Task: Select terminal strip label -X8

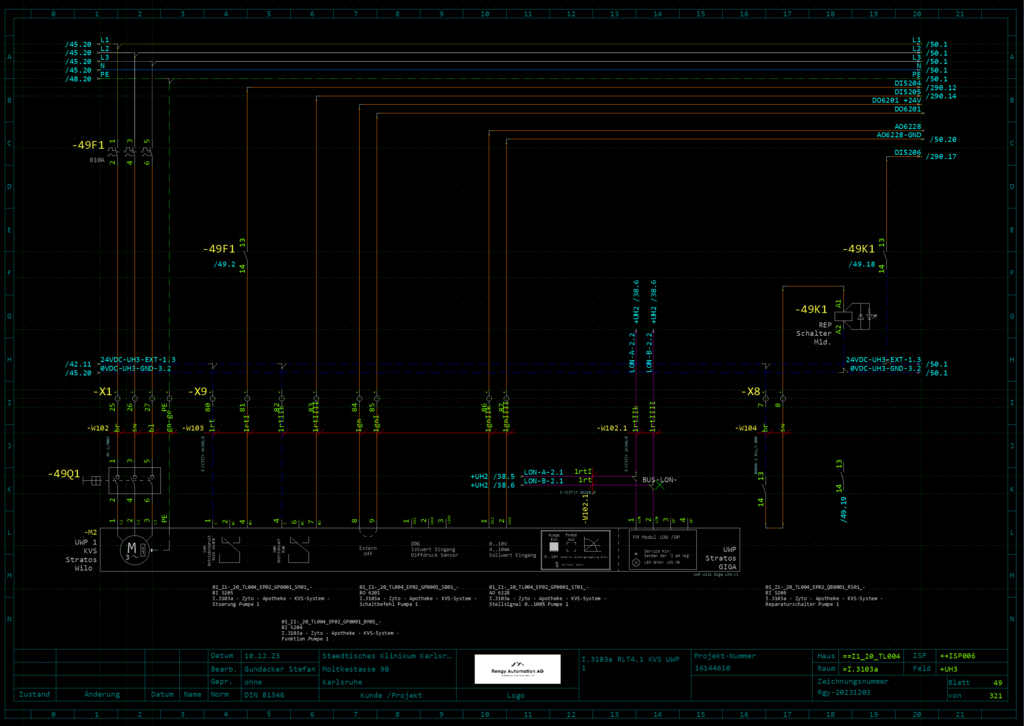Action: point(752,391)
